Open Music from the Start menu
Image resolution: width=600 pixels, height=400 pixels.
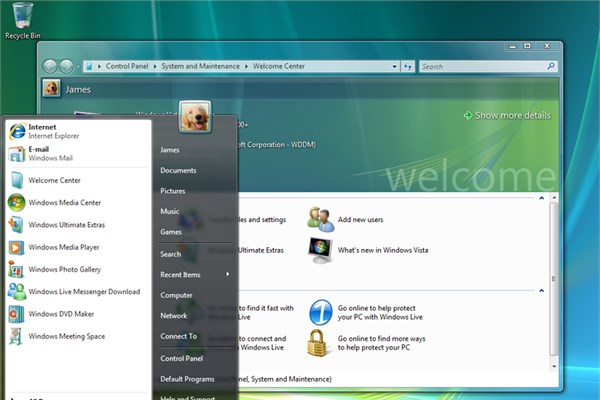[170, 211]
